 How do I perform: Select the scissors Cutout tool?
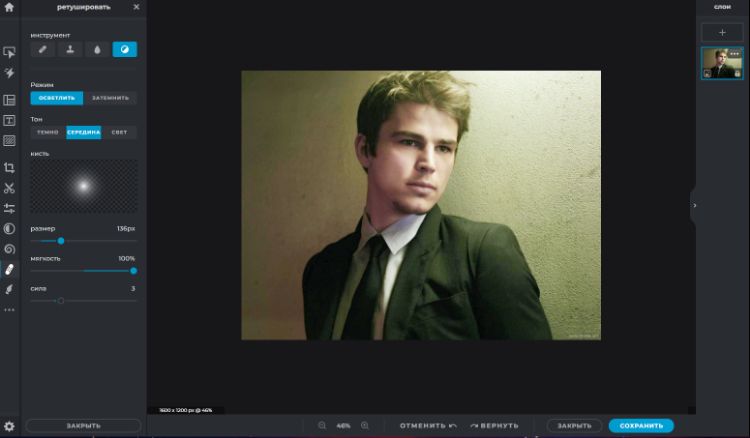[9, 188]
